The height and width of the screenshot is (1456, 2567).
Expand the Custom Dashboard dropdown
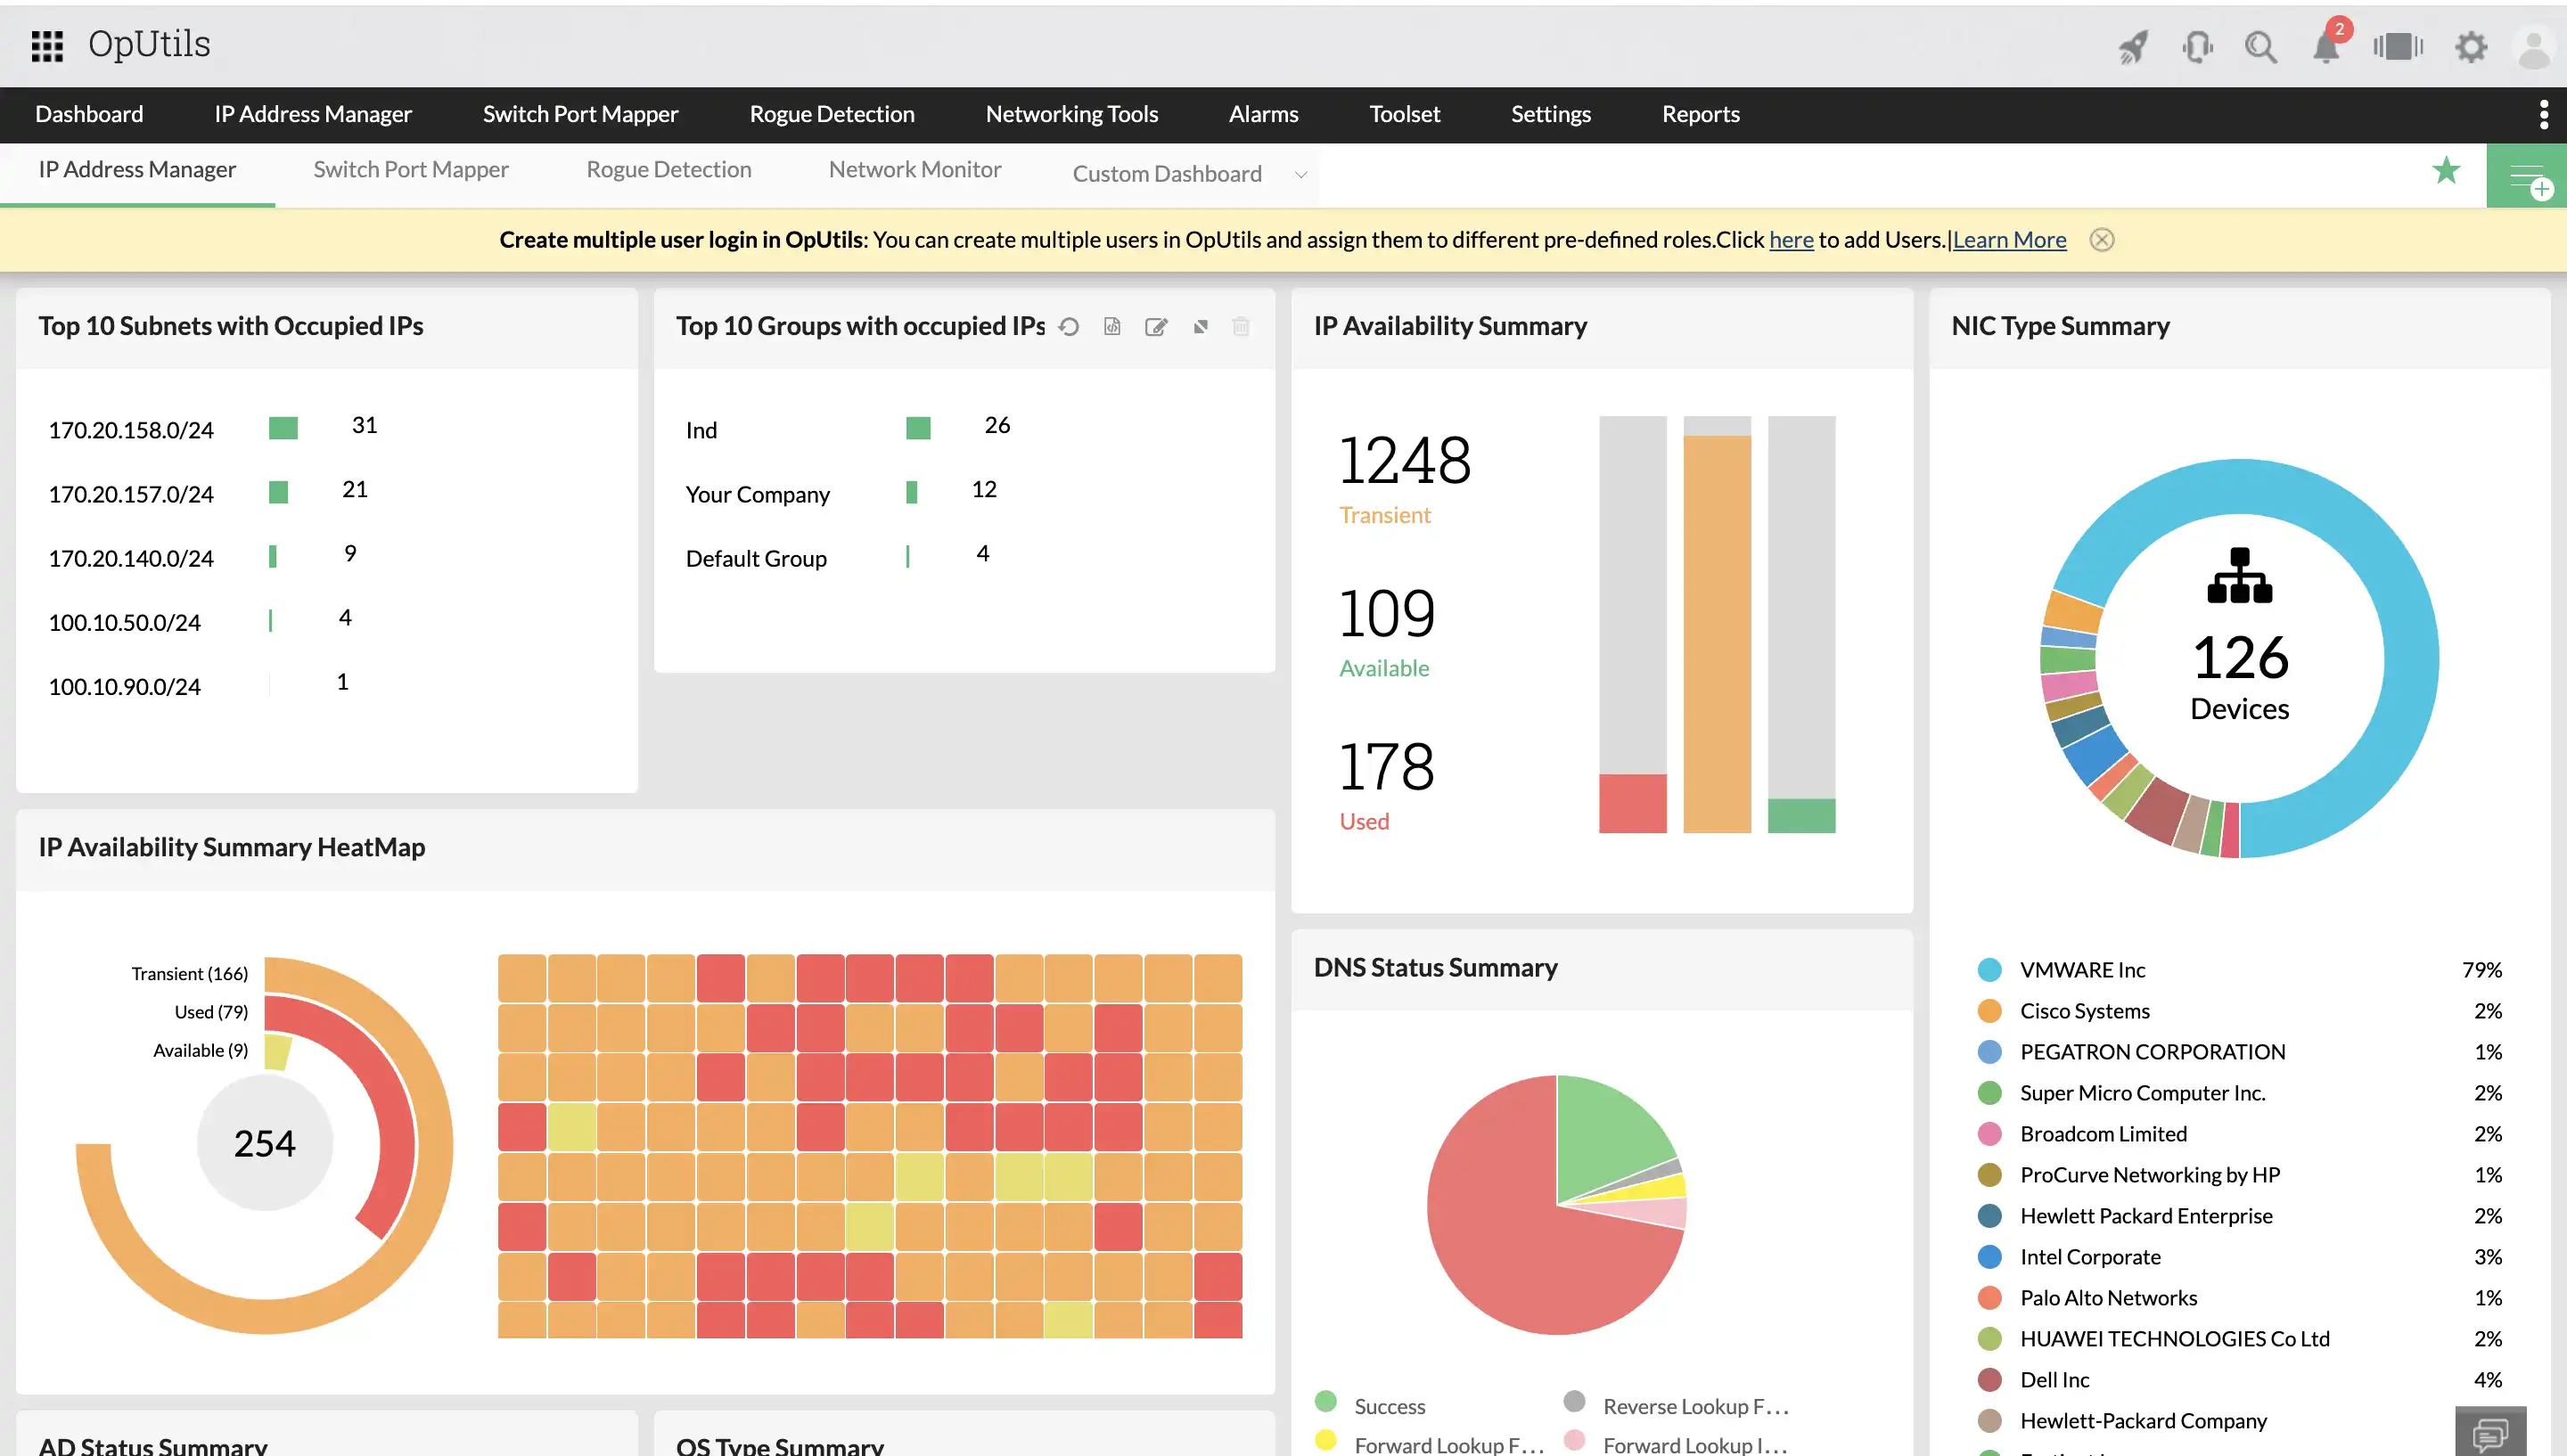point(1300,173)
